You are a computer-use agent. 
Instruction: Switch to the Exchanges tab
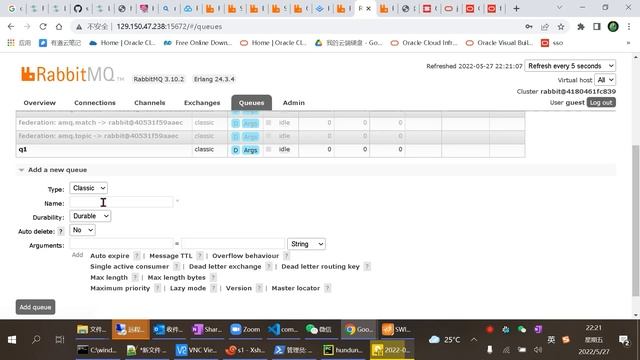[x=202, y=103]
